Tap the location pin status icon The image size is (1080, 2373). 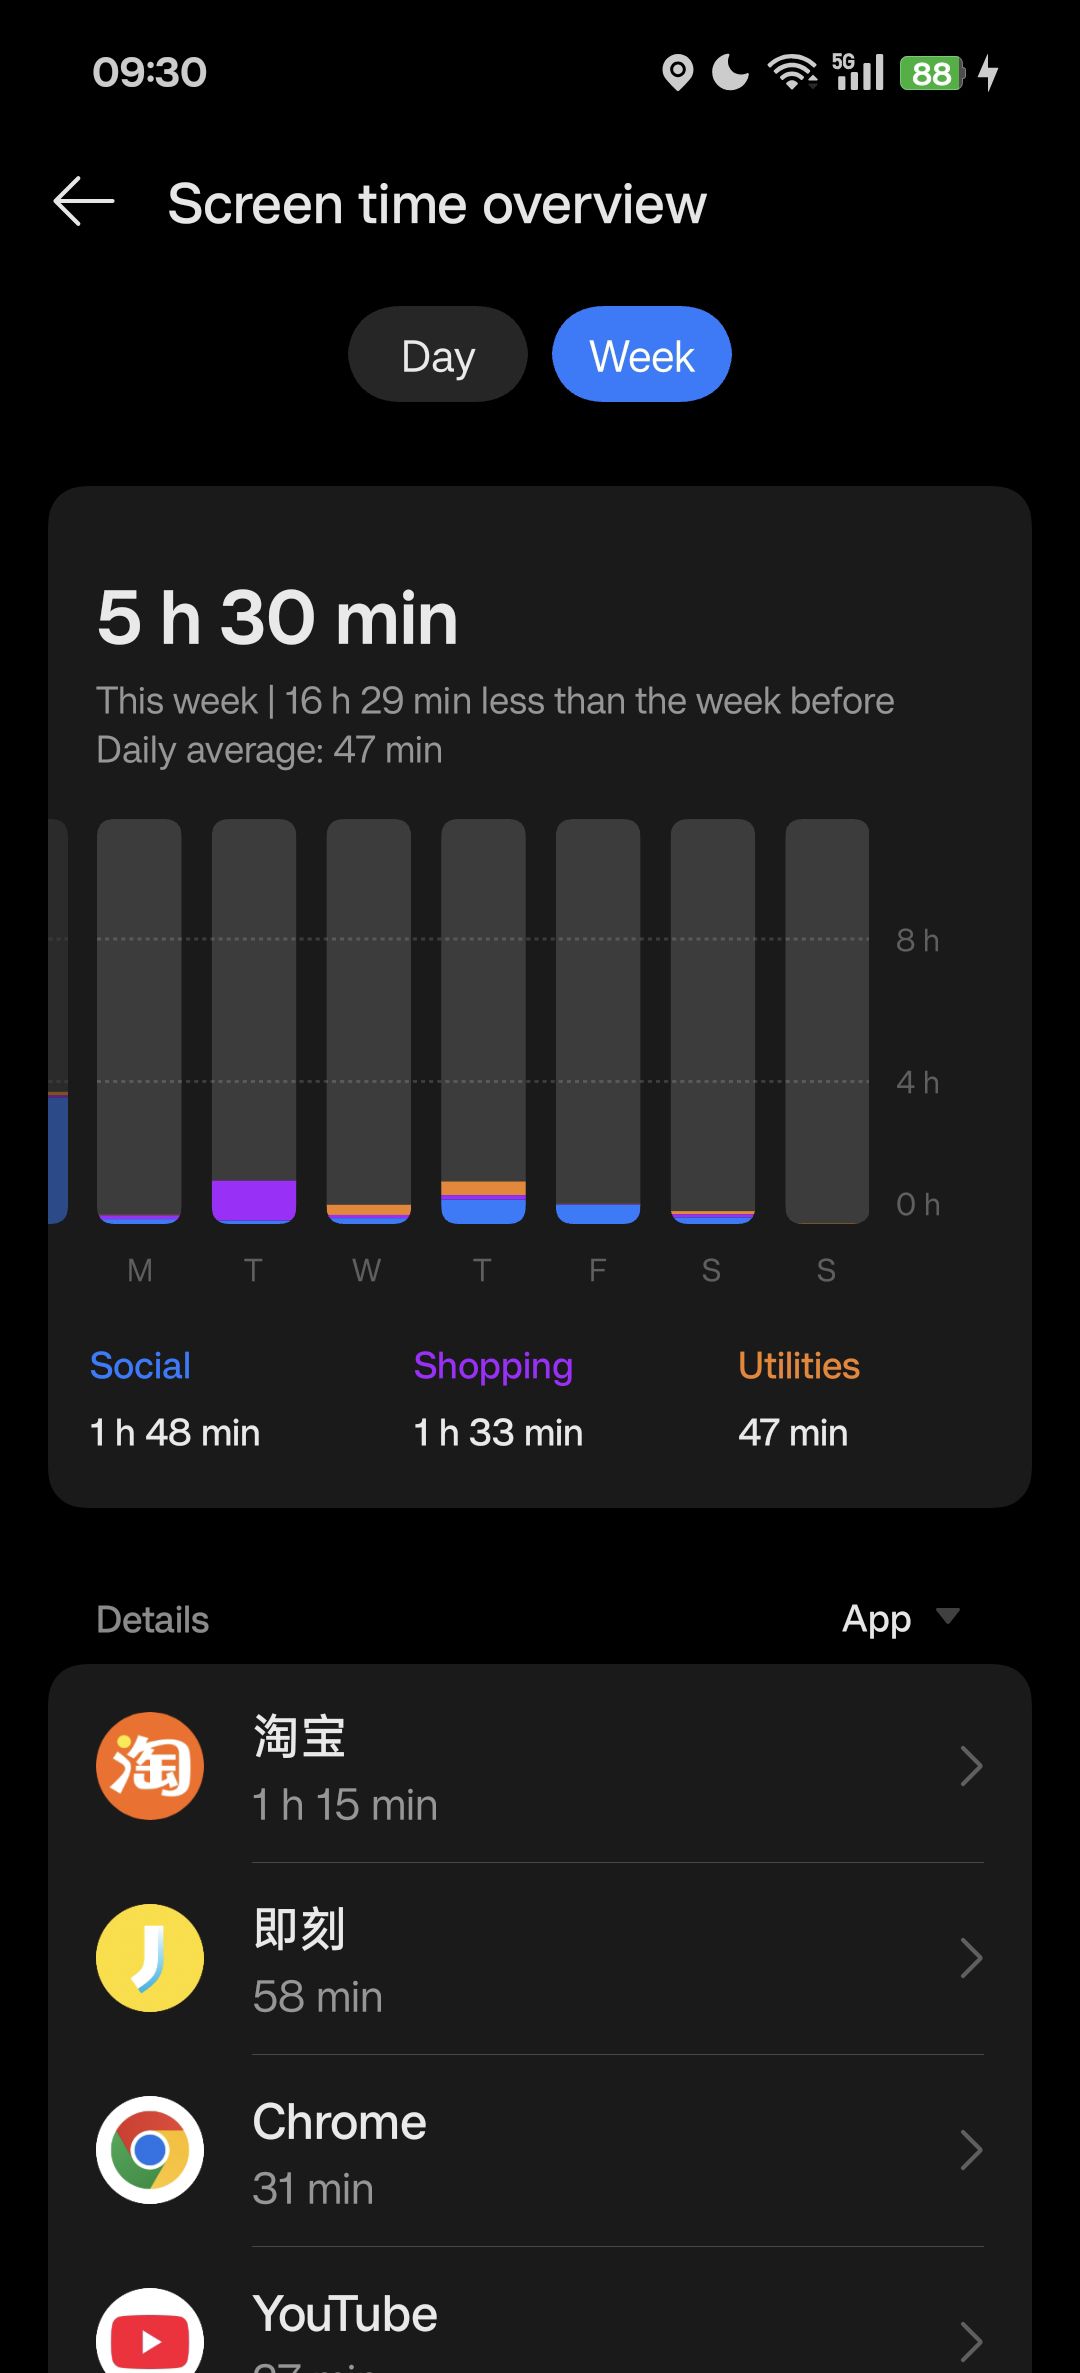678,73
